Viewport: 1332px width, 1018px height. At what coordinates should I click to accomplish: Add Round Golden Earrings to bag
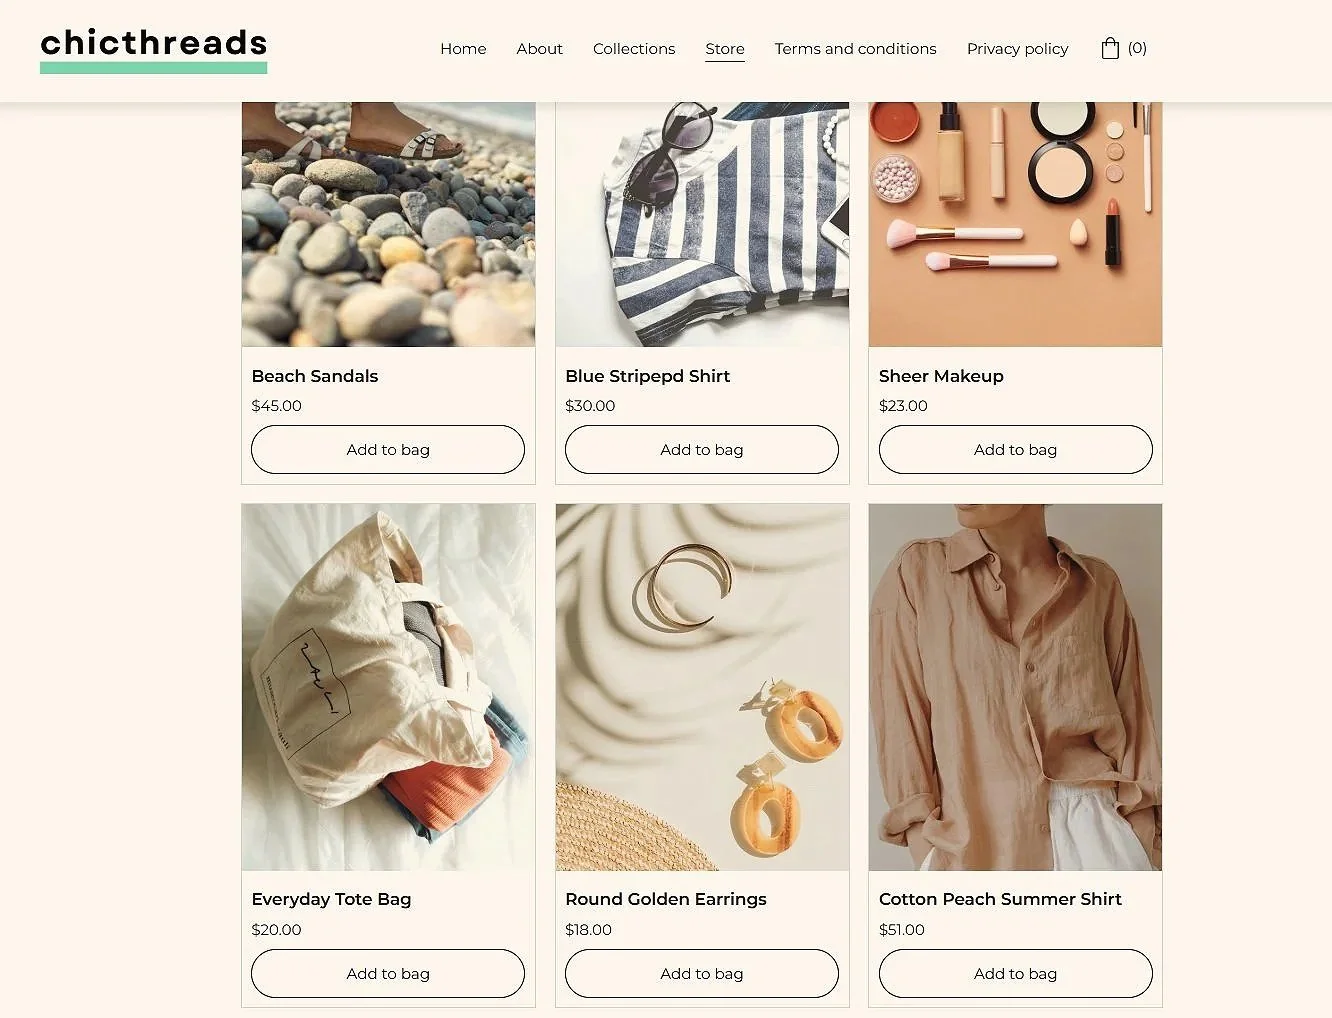click(x=702, y=973)
